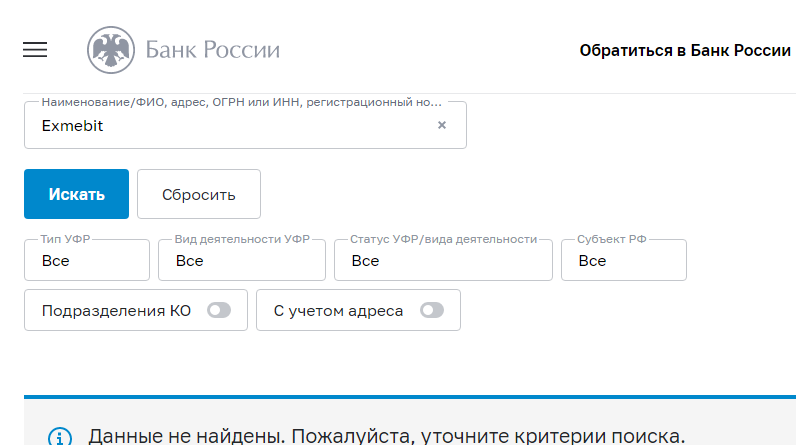The height and width of the screenshot is (445, 796).
Task: Select the «Субъект РФ» dropdown
Action: (x=623, y=260)
